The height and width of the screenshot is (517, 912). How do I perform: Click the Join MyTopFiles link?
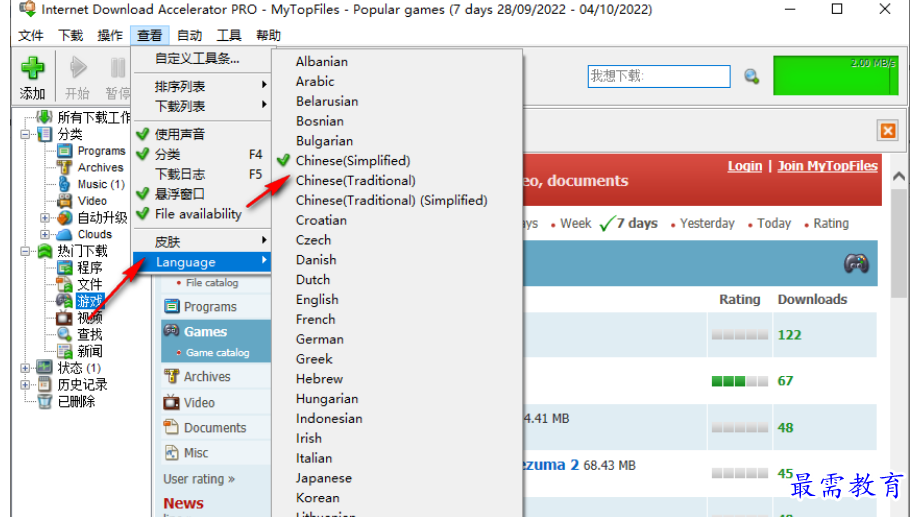828,166
